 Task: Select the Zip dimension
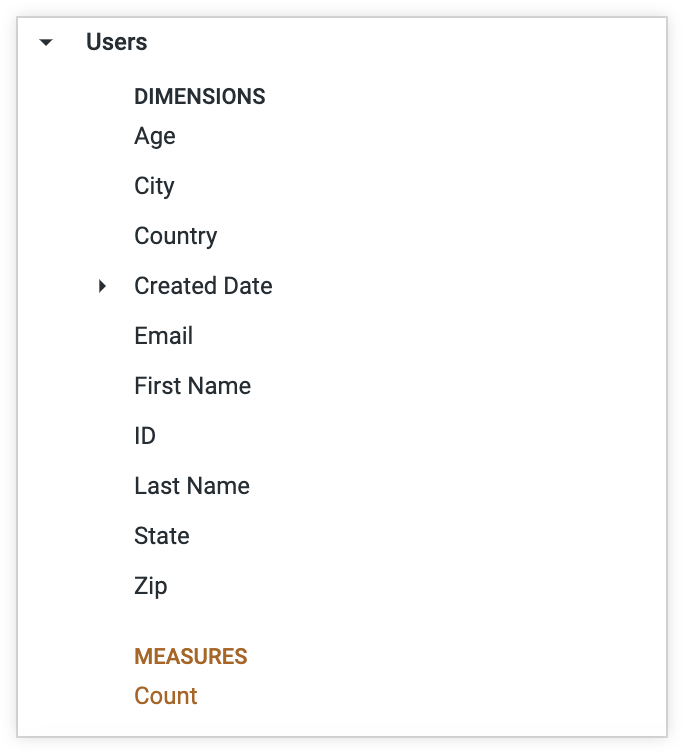(150, 586)
